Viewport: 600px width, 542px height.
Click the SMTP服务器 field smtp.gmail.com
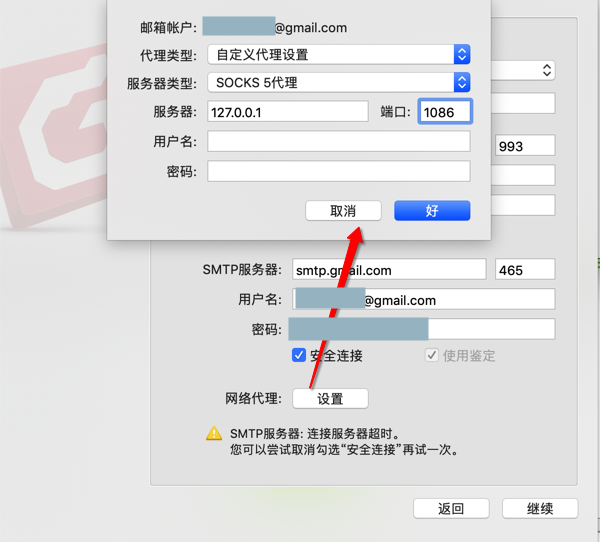click(389, 269)
